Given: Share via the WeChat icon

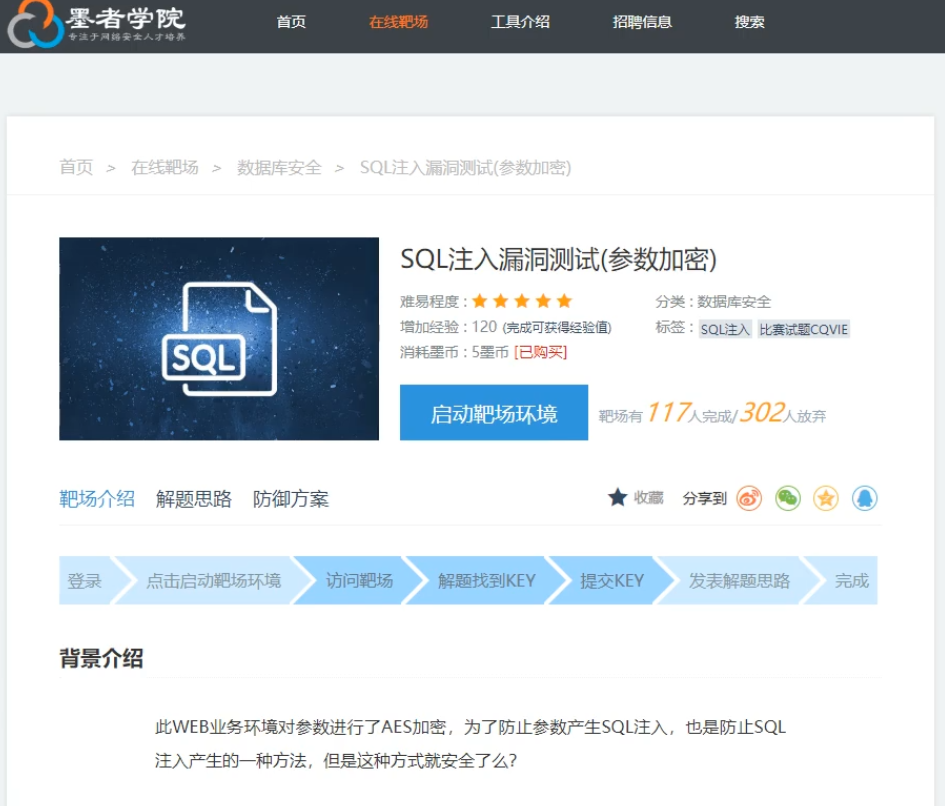Looking at the screenshot, I should 788,498.
